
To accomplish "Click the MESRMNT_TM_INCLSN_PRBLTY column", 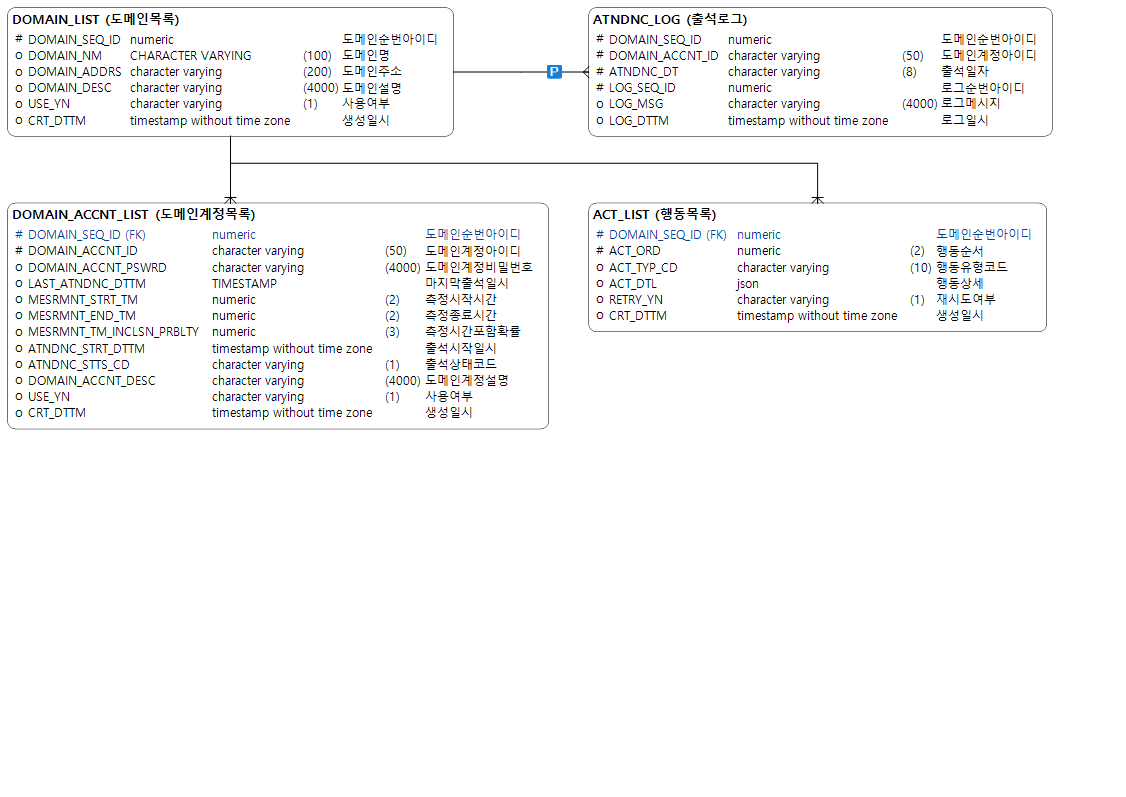I will coord(113,332).
